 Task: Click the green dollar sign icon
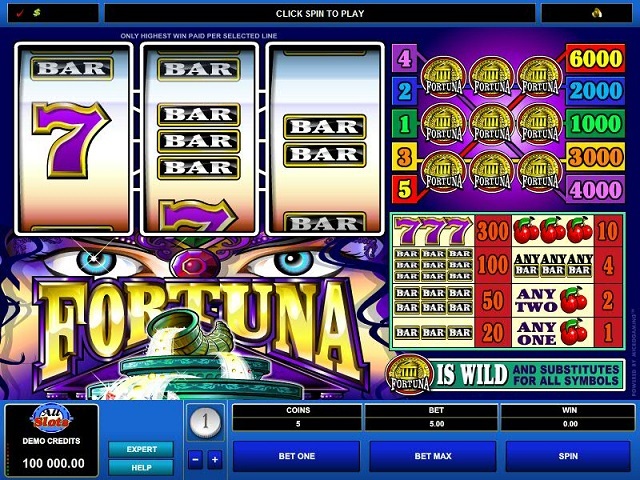tap(37, 13)
